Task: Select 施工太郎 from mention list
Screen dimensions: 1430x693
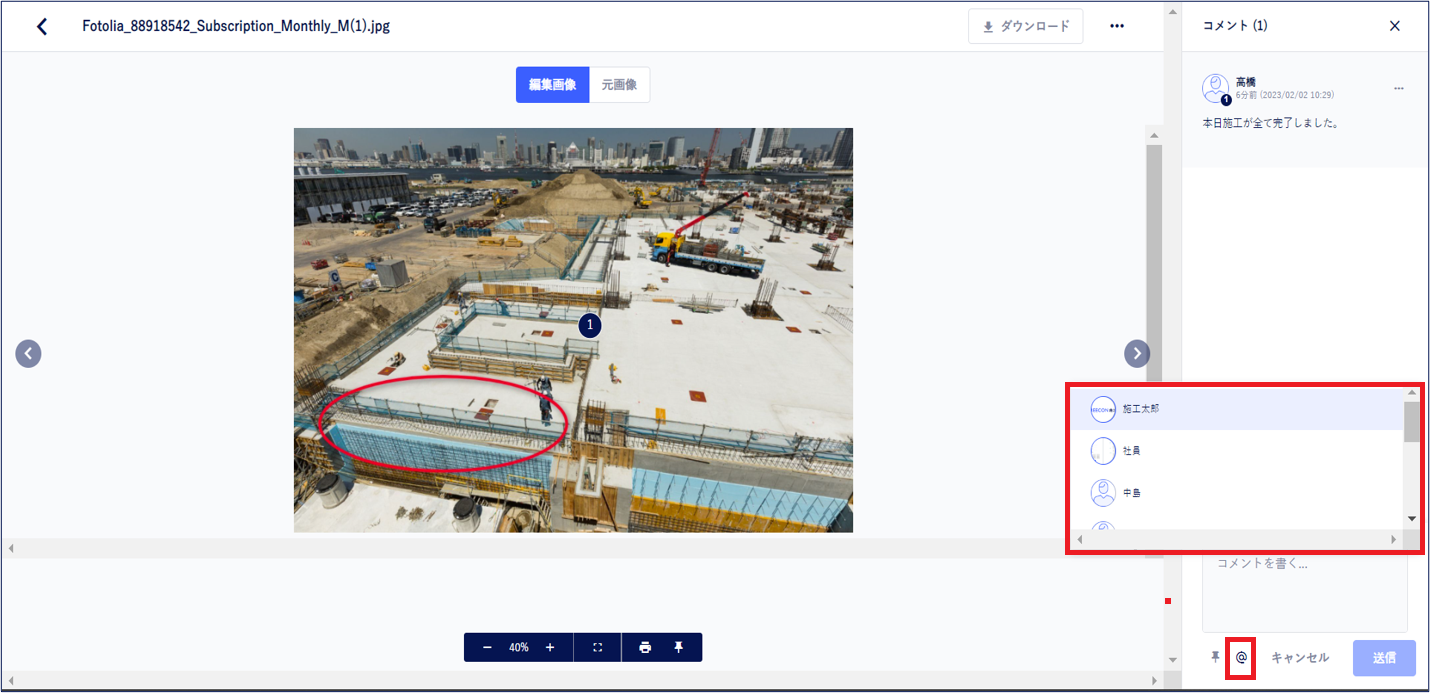Action: (1237, 409)
